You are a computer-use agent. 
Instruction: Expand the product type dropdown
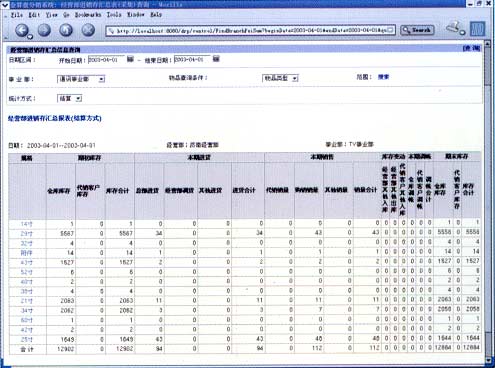(x=280, y=78)
